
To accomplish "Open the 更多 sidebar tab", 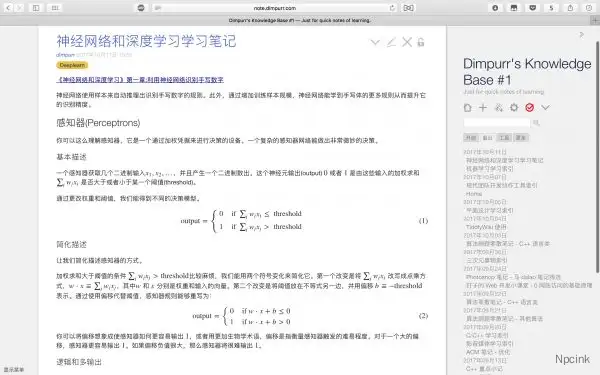I will pos(521,138).
